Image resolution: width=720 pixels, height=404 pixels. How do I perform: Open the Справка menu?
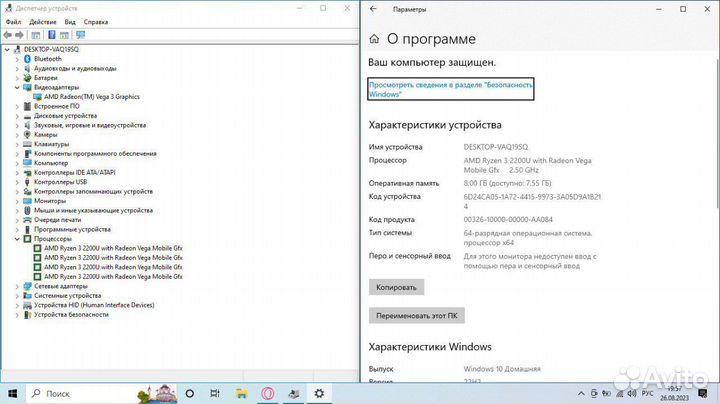pos(96,22)
